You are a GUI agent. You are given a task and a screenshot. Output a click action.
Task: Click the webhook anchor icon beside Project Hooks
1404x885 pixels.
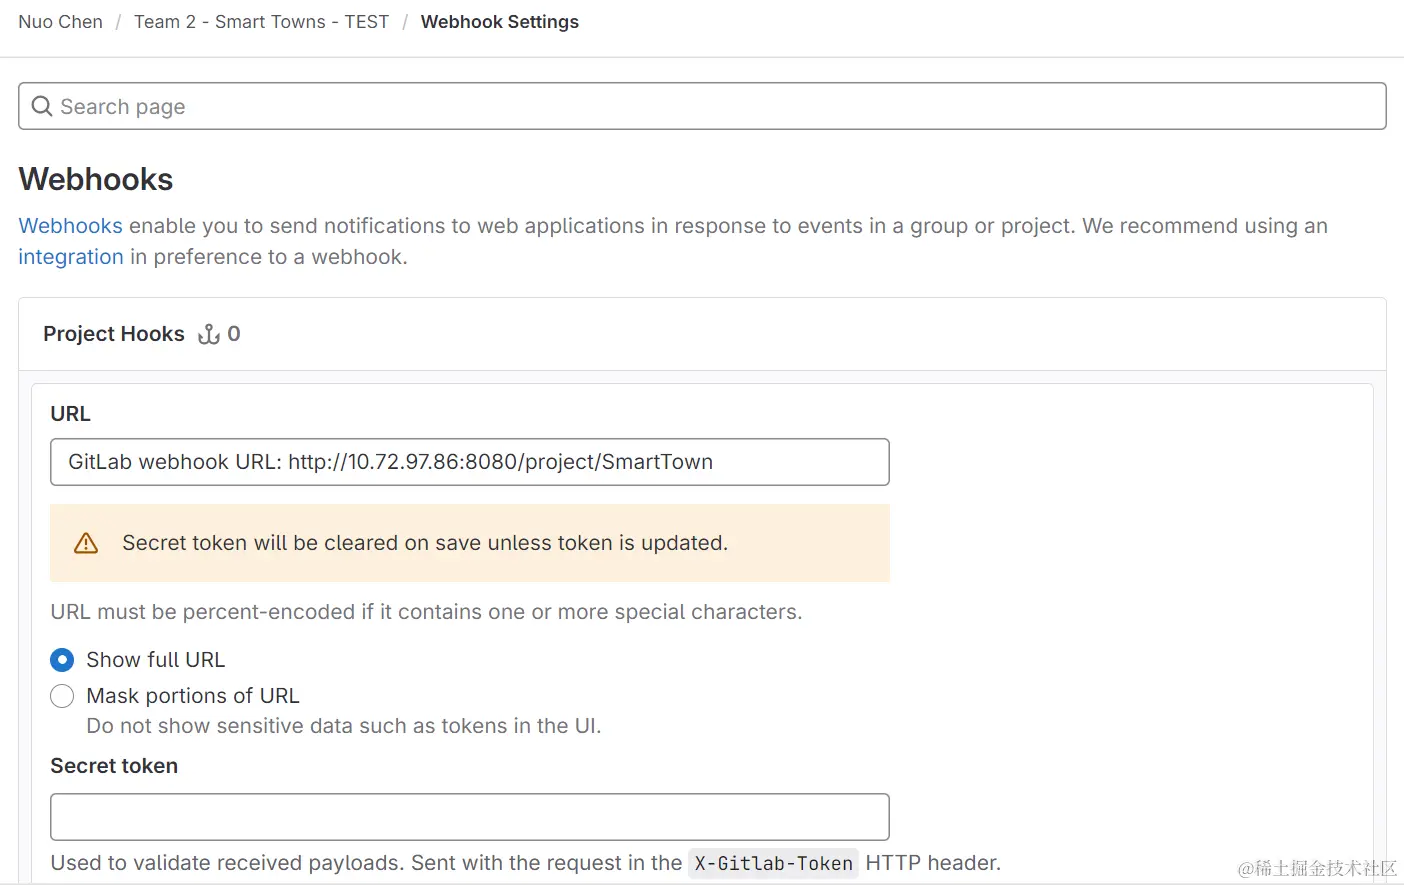tap(208, 334)
